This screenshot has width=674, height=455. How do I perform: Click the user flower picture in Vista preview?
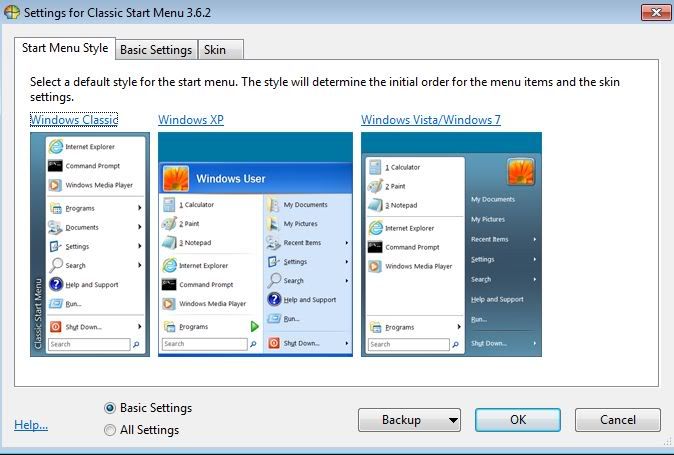click(x=521, y=172)
